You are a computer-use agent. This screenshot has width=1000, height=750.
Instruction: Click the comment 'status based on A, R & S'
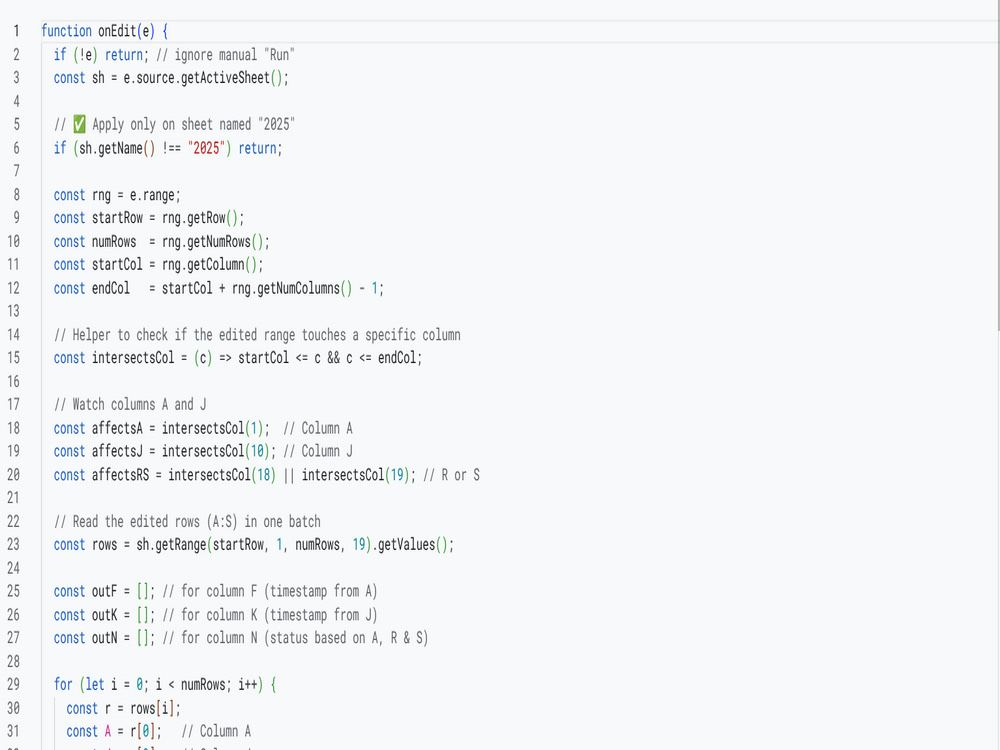pos(346,638)
